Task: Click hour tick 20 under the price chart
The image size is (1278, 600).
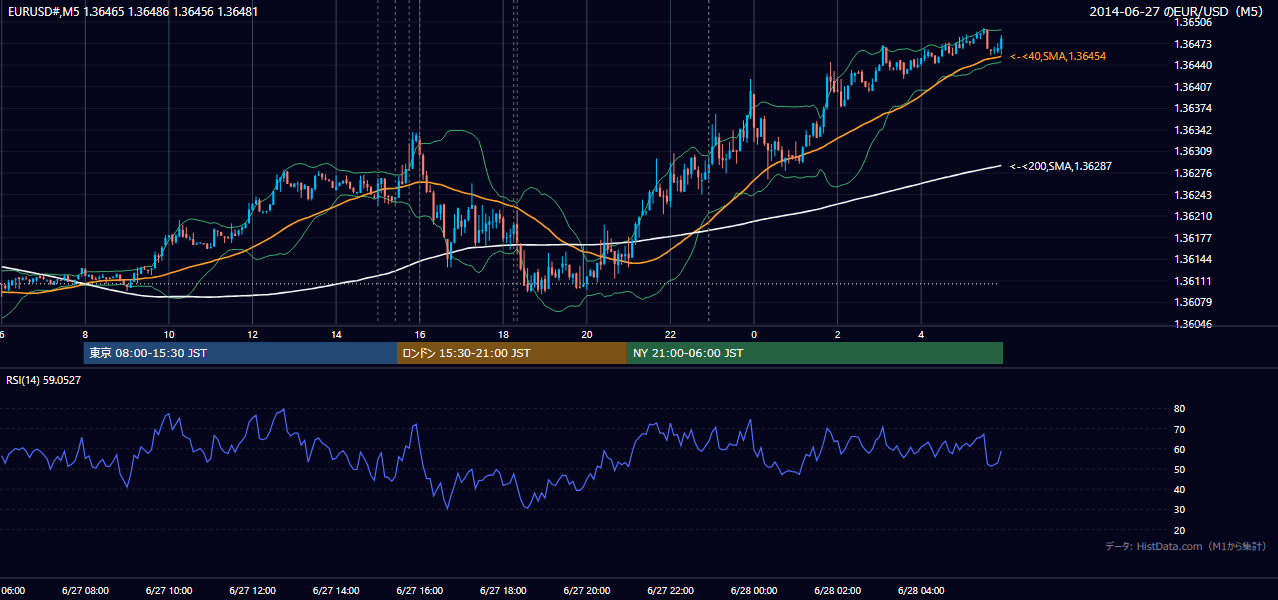Action: coord(587,334)
